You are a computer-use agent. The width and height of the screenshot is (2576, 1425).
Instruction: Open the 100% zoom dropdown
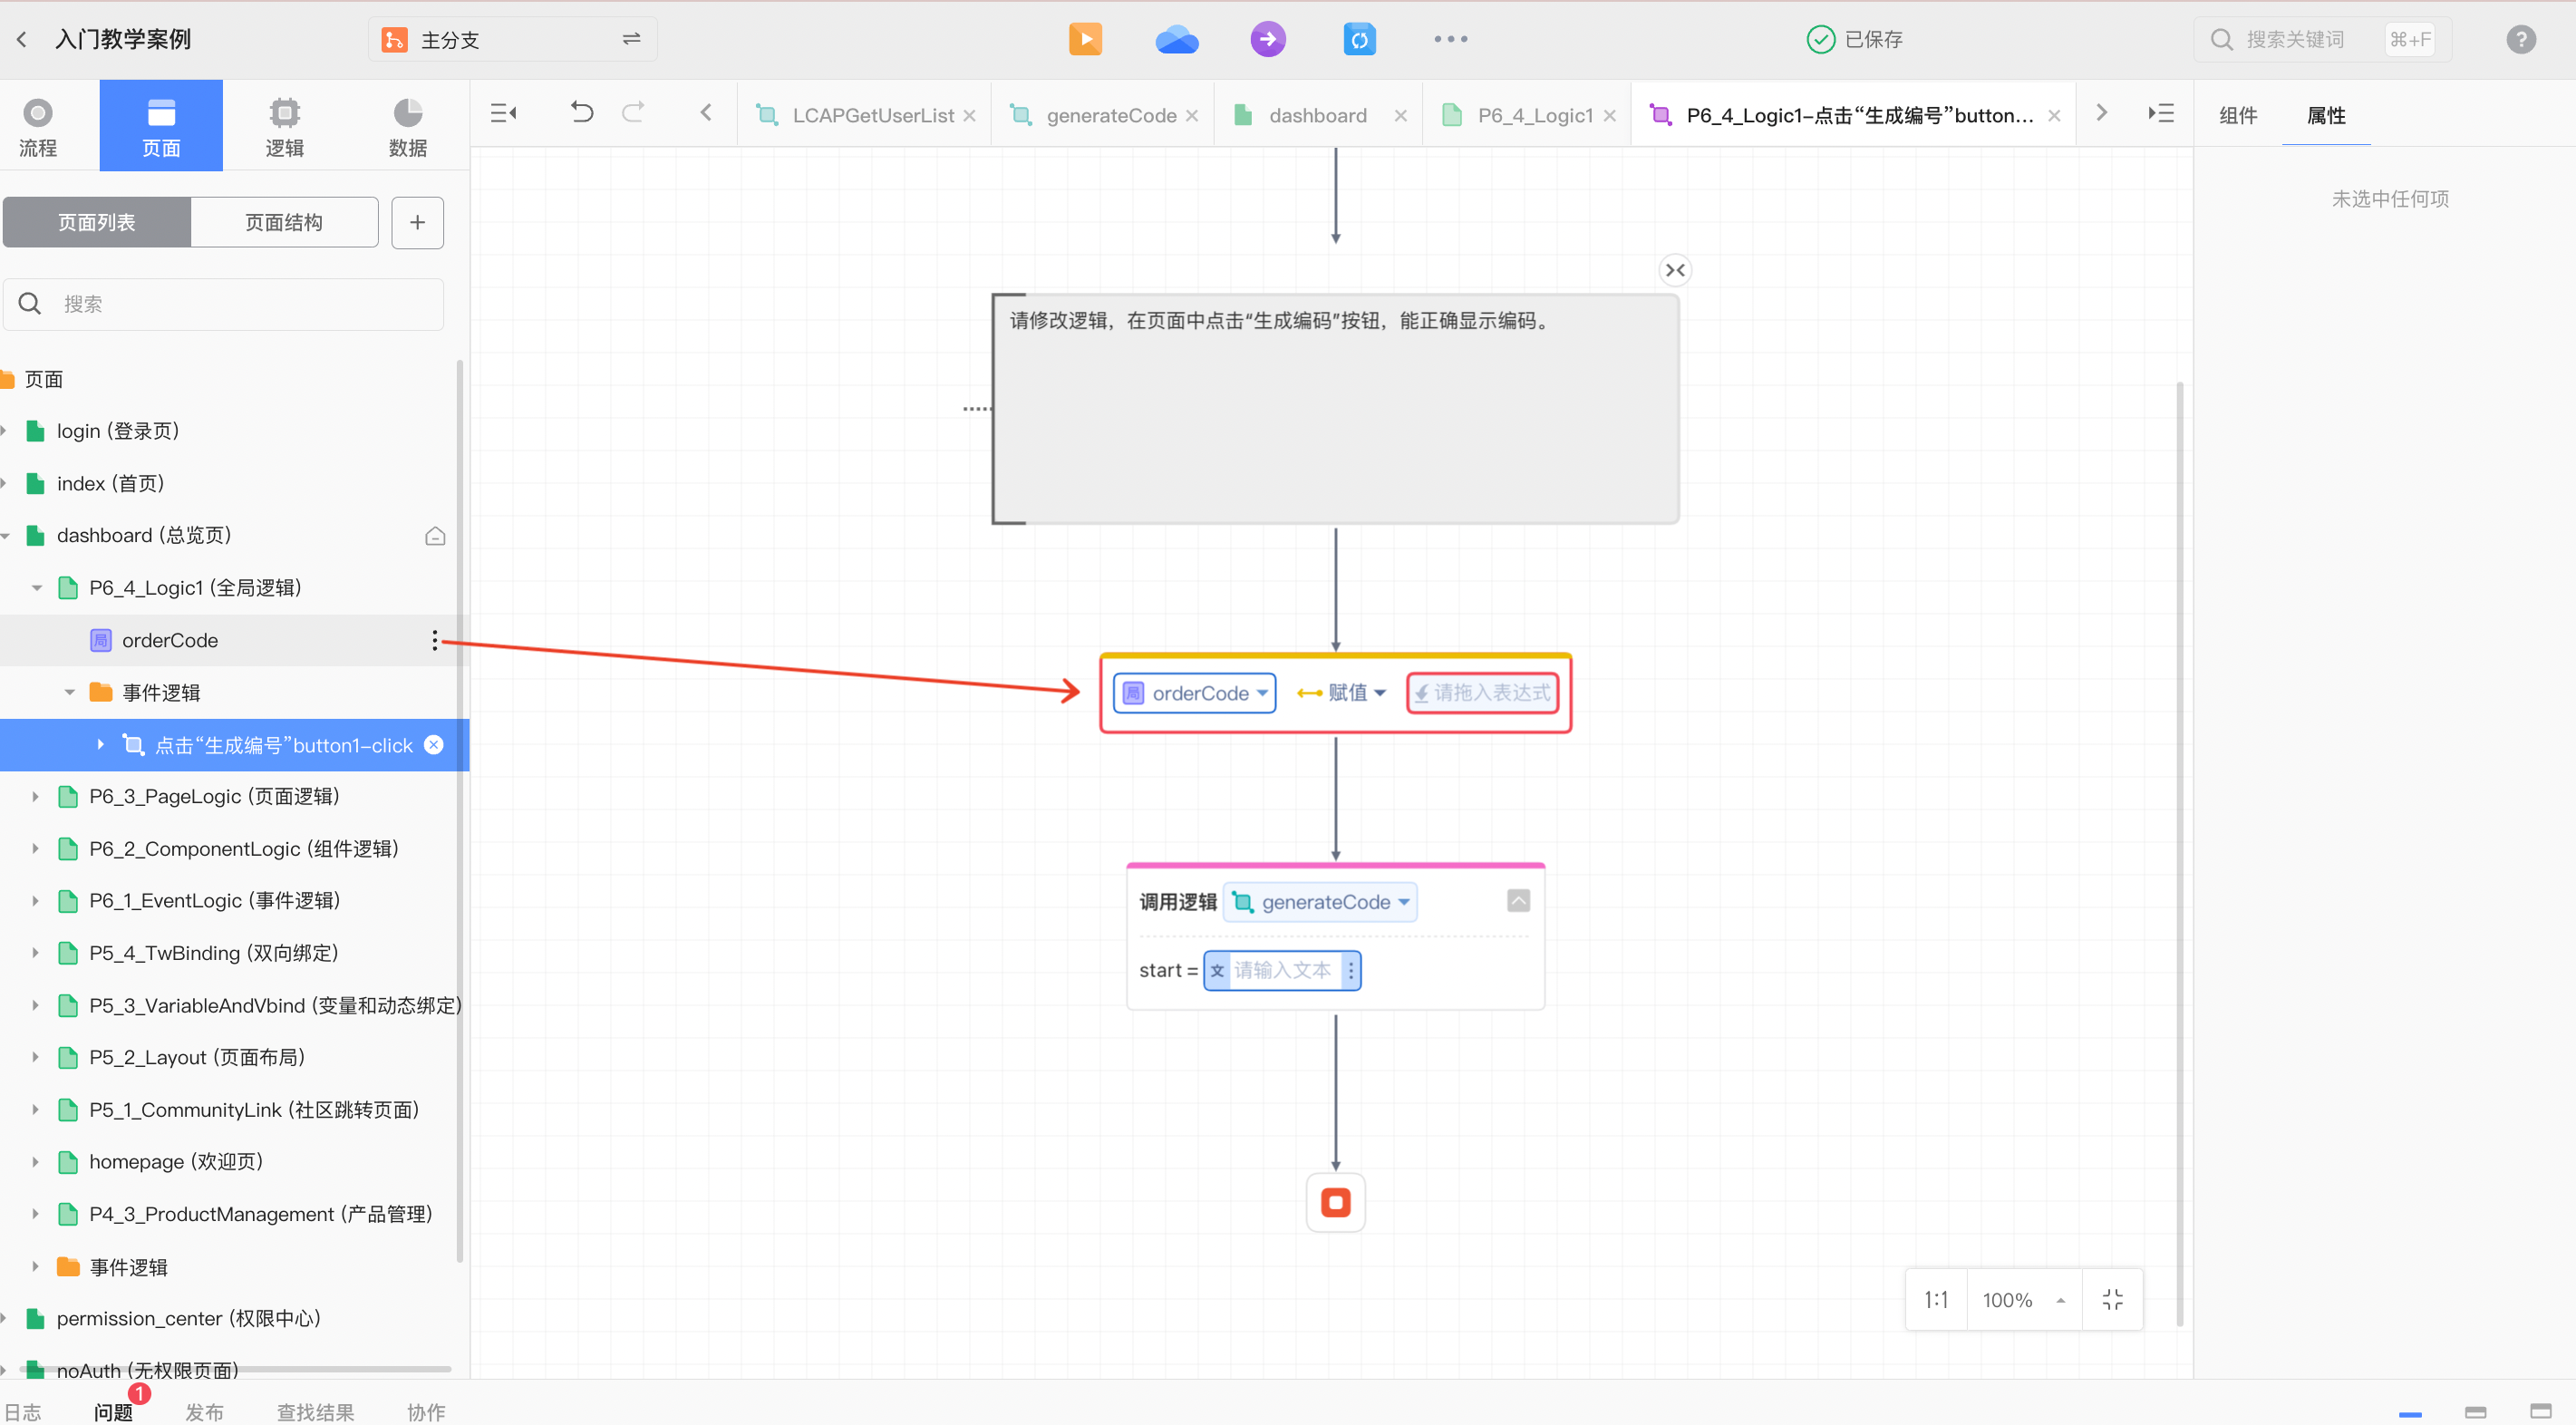pyautogui.click(x=2023, y=1299)
